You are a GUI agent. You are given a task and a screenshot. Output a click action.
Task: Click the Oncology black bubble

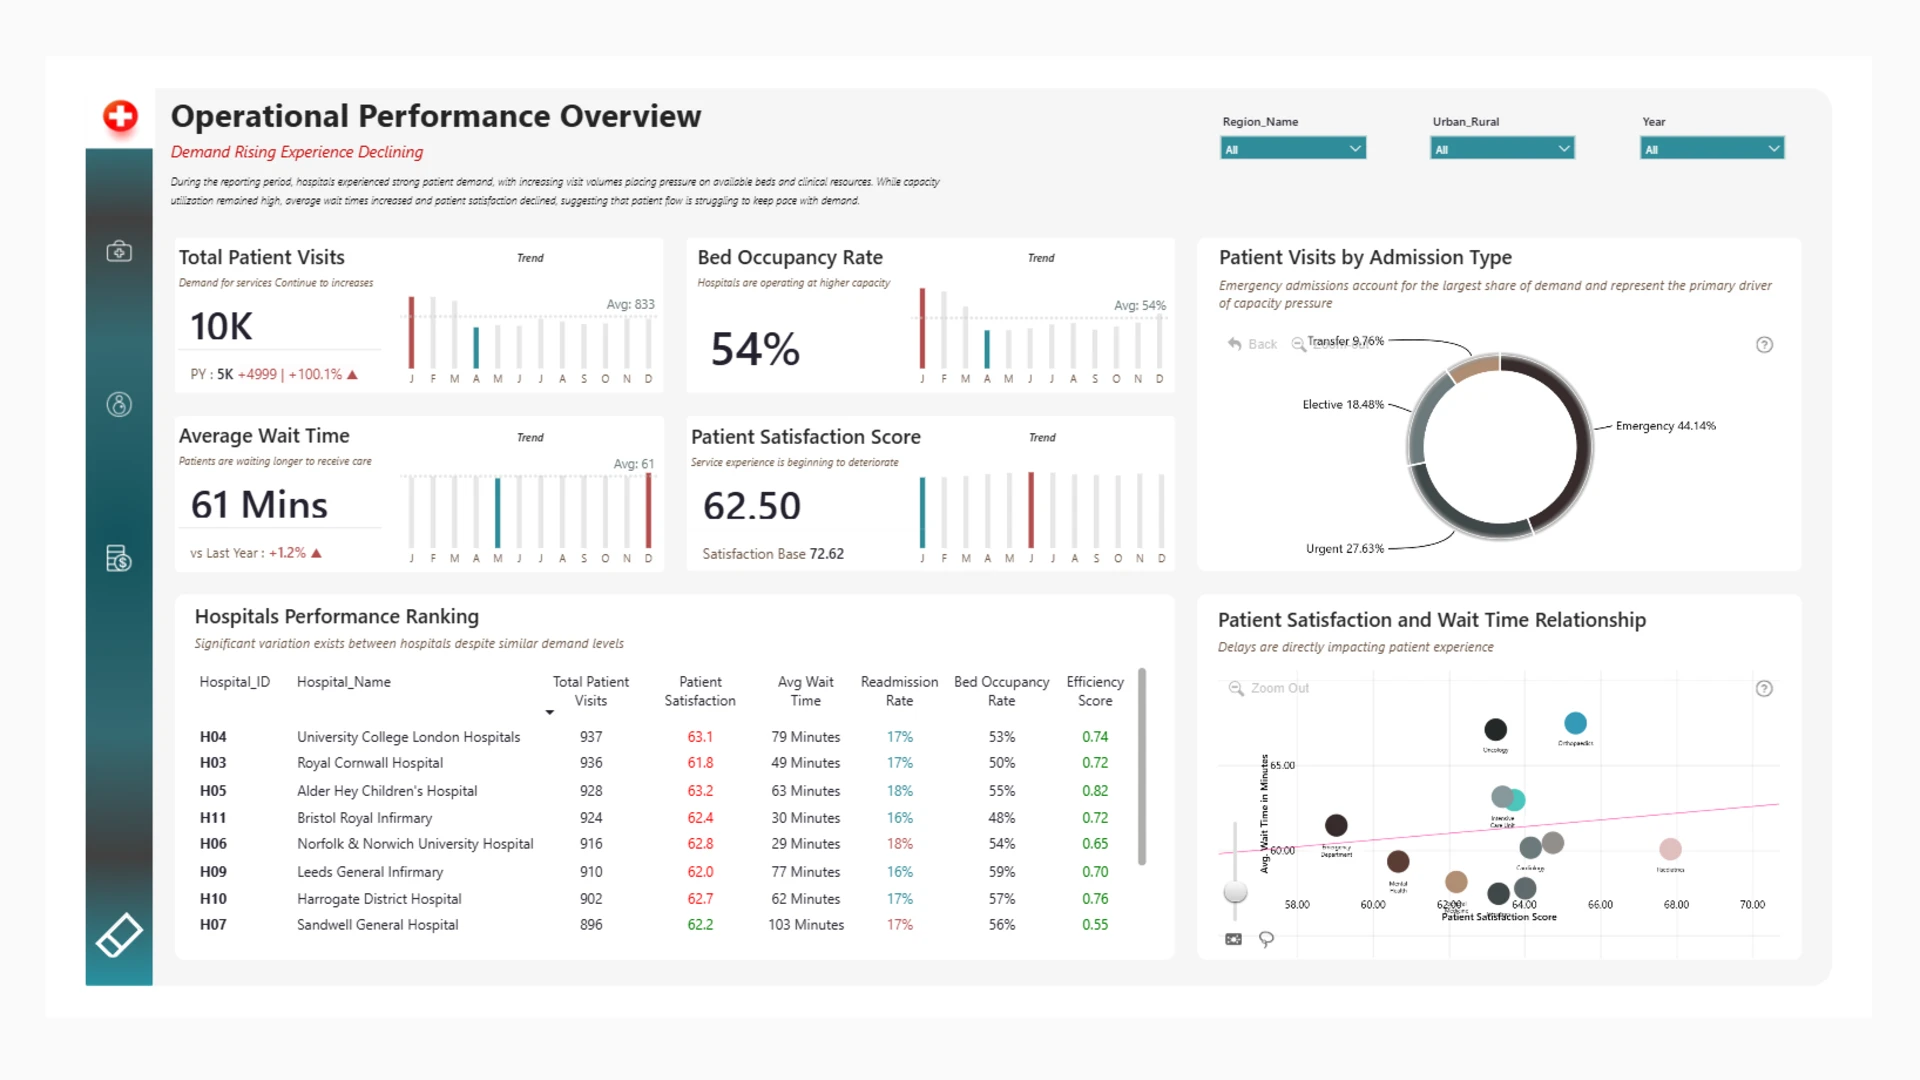[1495, 729]
